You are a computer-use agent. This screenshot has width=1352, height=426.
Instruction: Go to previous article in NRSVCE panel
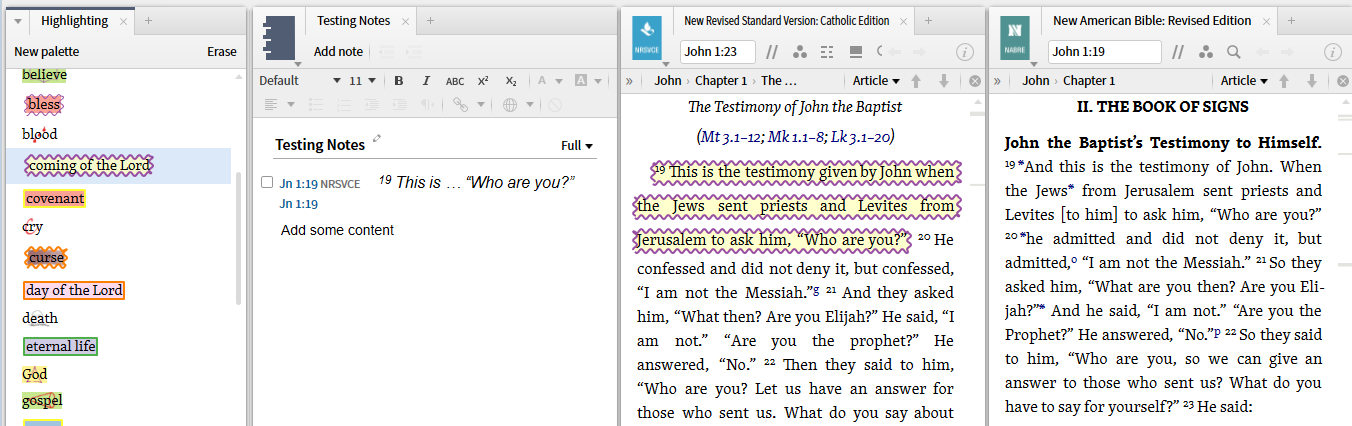[917, 81]
